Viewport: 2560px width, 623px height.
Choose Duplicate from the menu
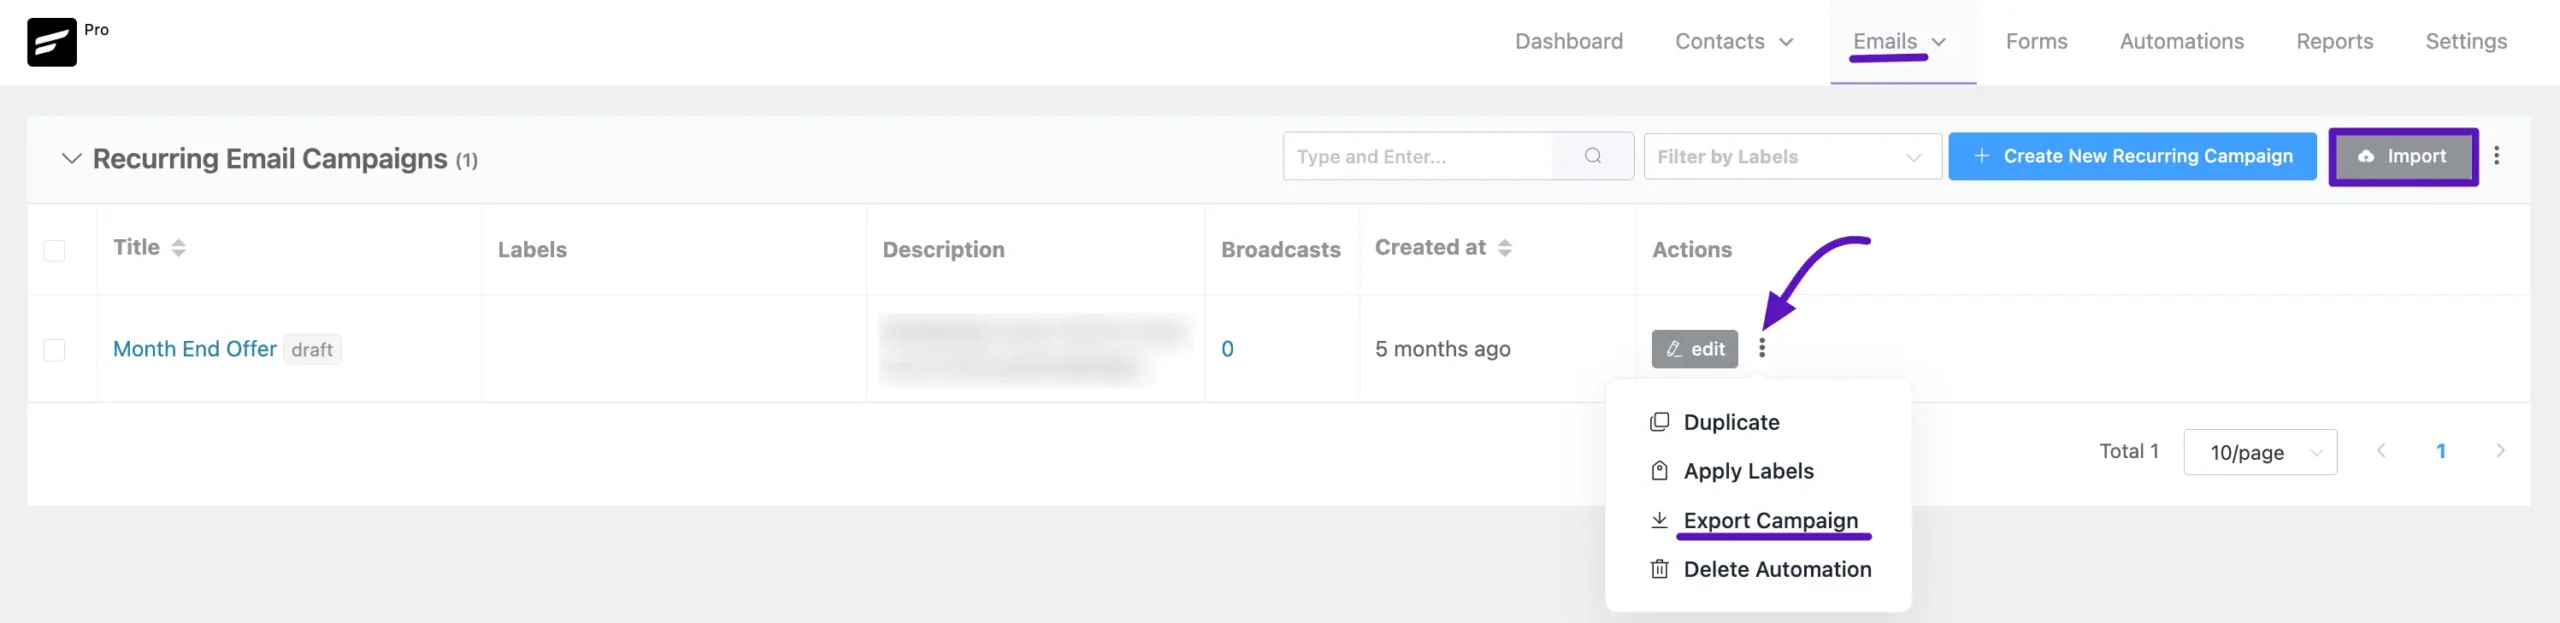[x=1731, y=422]
